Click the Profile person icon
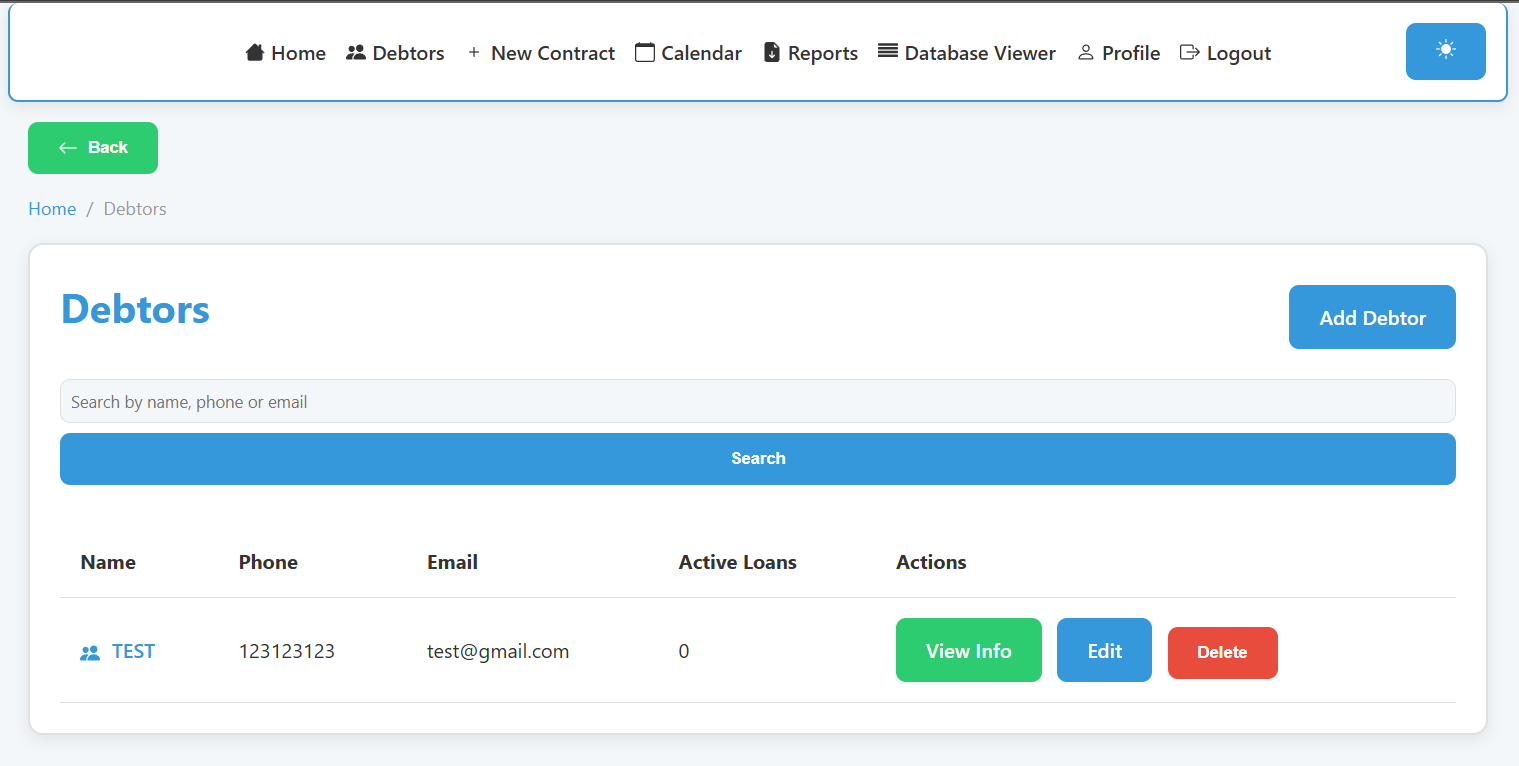Image resolution: width=1519 pixels, height=766 pixels. click(1086, 52)
